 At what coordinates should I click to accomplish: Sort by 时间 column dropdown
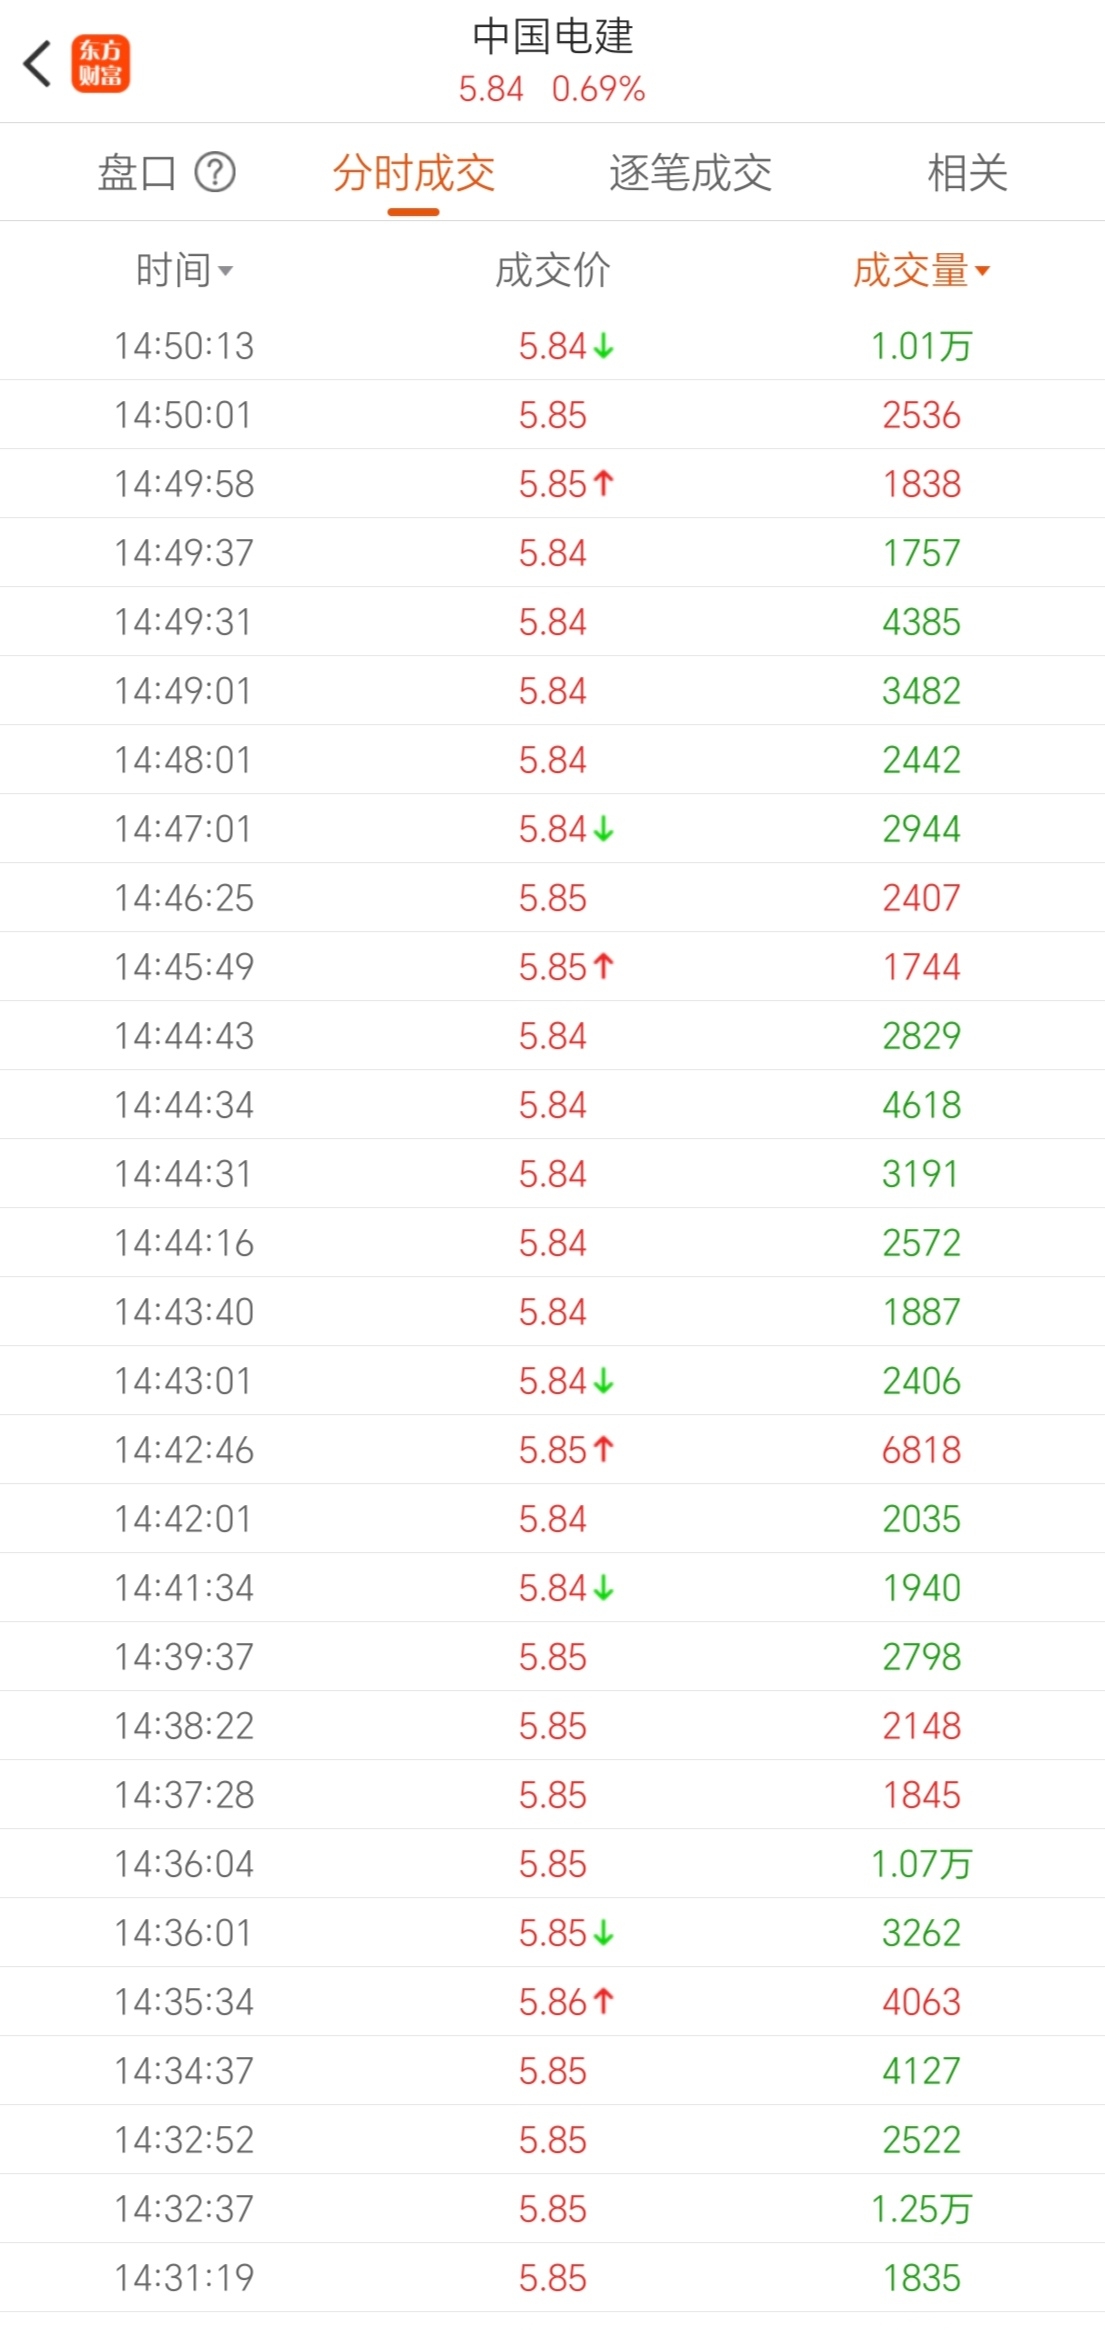coord(184,270)
